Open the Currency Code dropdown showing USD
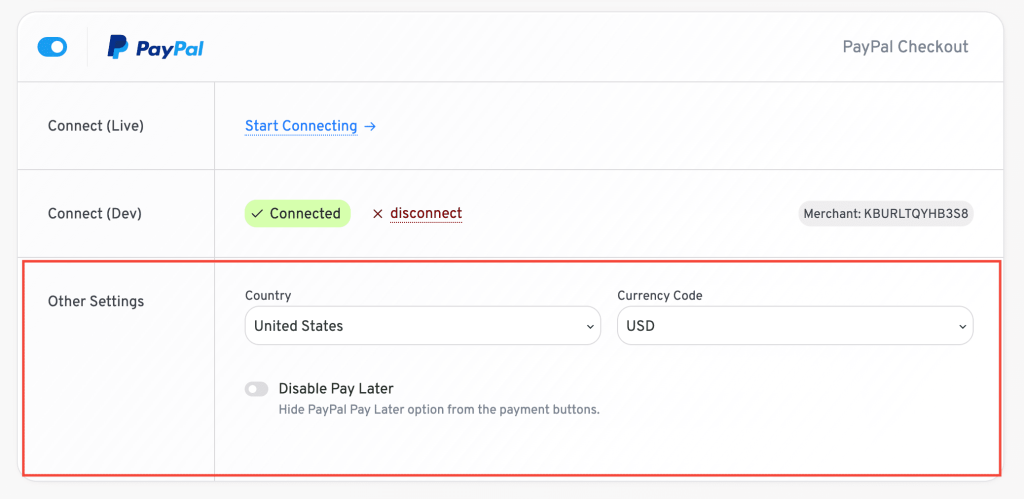Screen dimensions: 1024x499 tap(795, 325)
